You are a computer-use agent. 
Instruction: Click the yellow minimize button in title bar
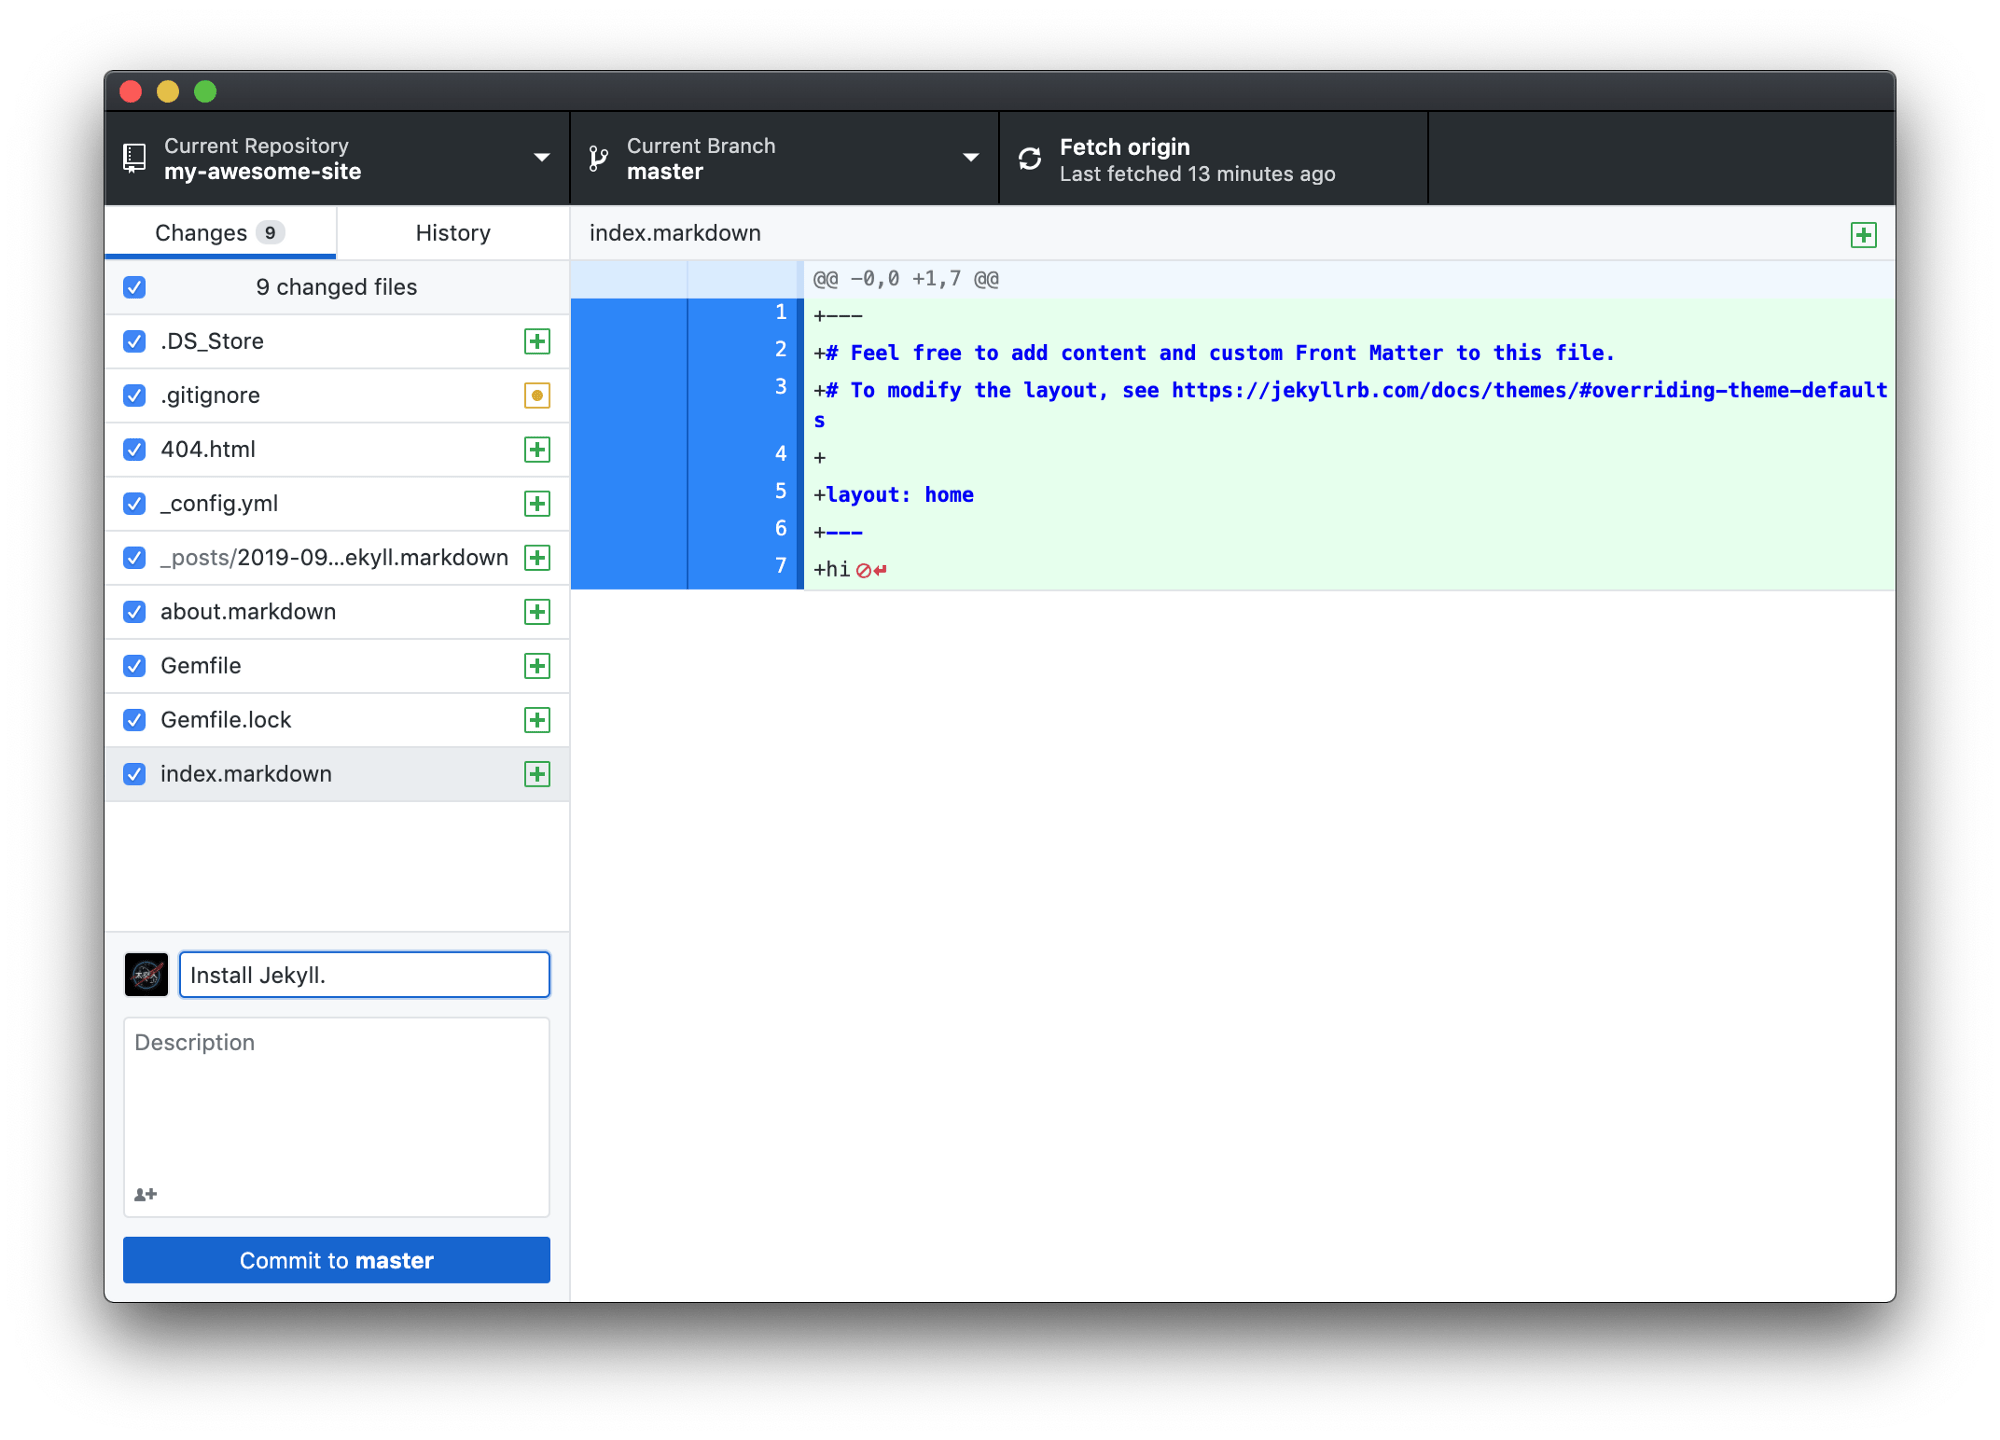point(168,91)
